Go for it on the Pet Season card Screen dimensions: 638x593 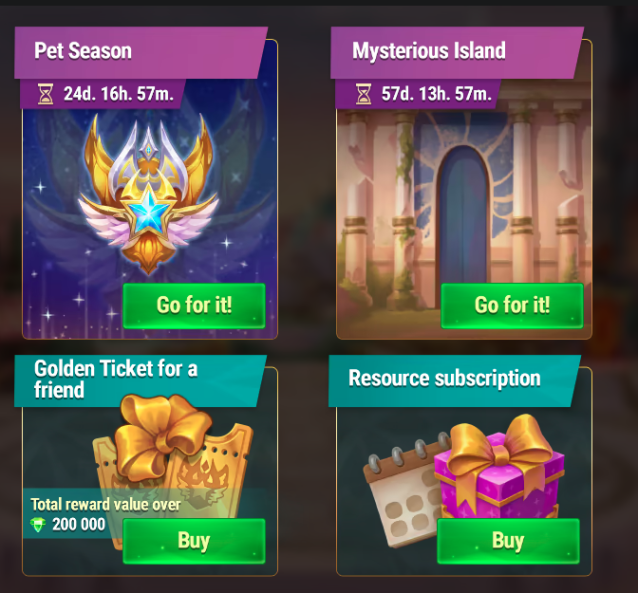[x=194, y=306]
